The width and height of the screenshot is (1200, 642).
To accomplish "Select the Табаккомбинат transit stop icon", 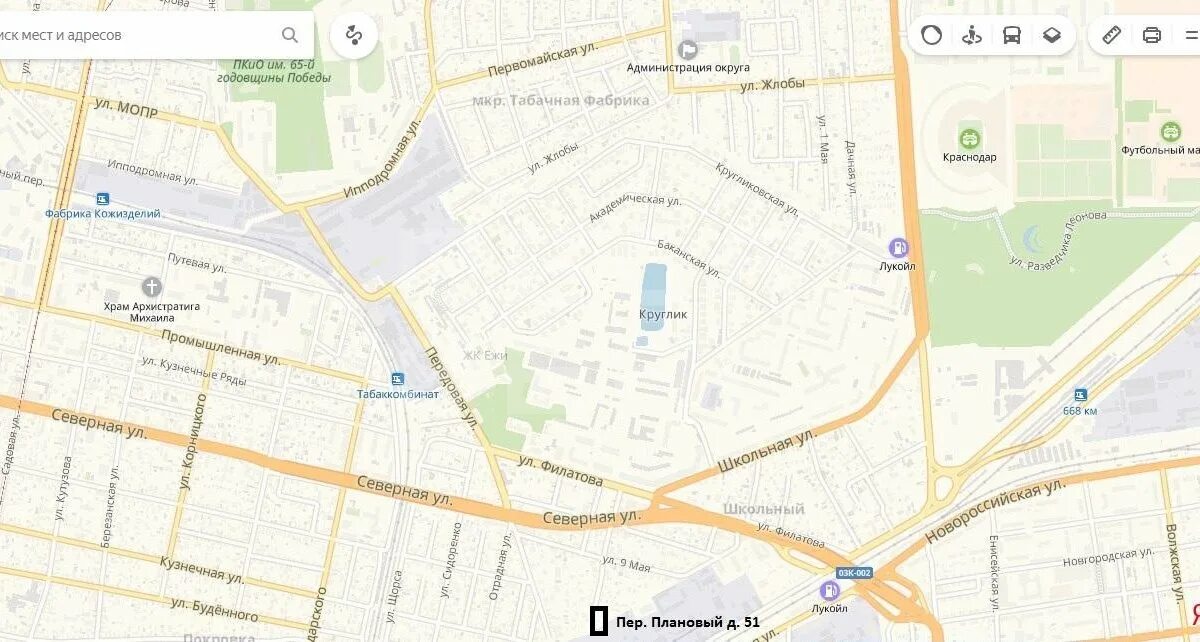I will click(398, 378).
